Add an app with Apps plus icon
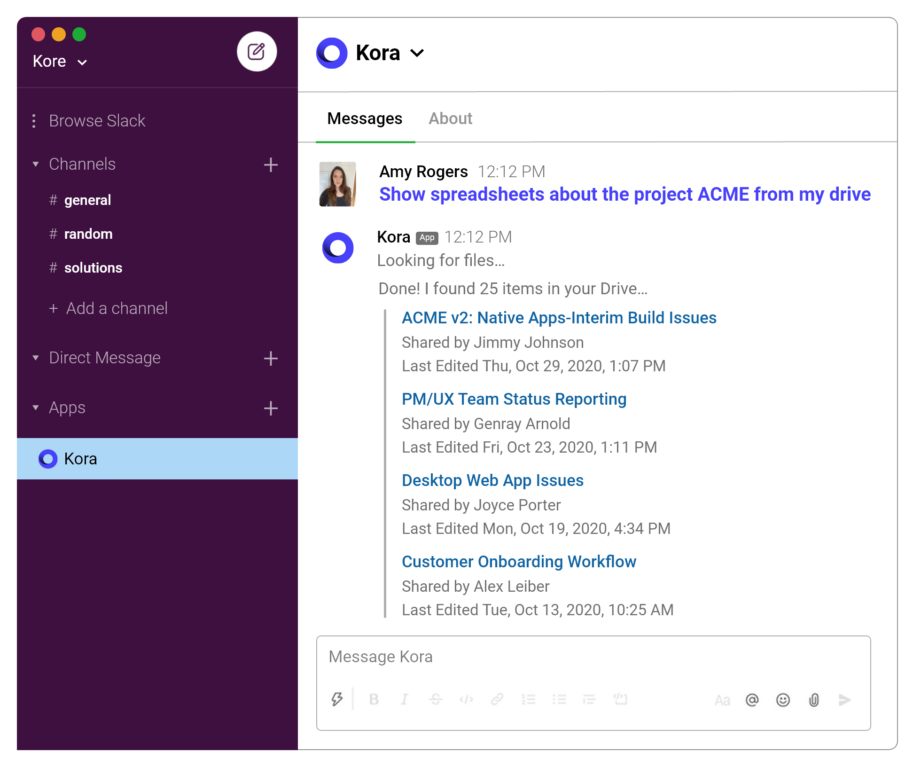 270,408
